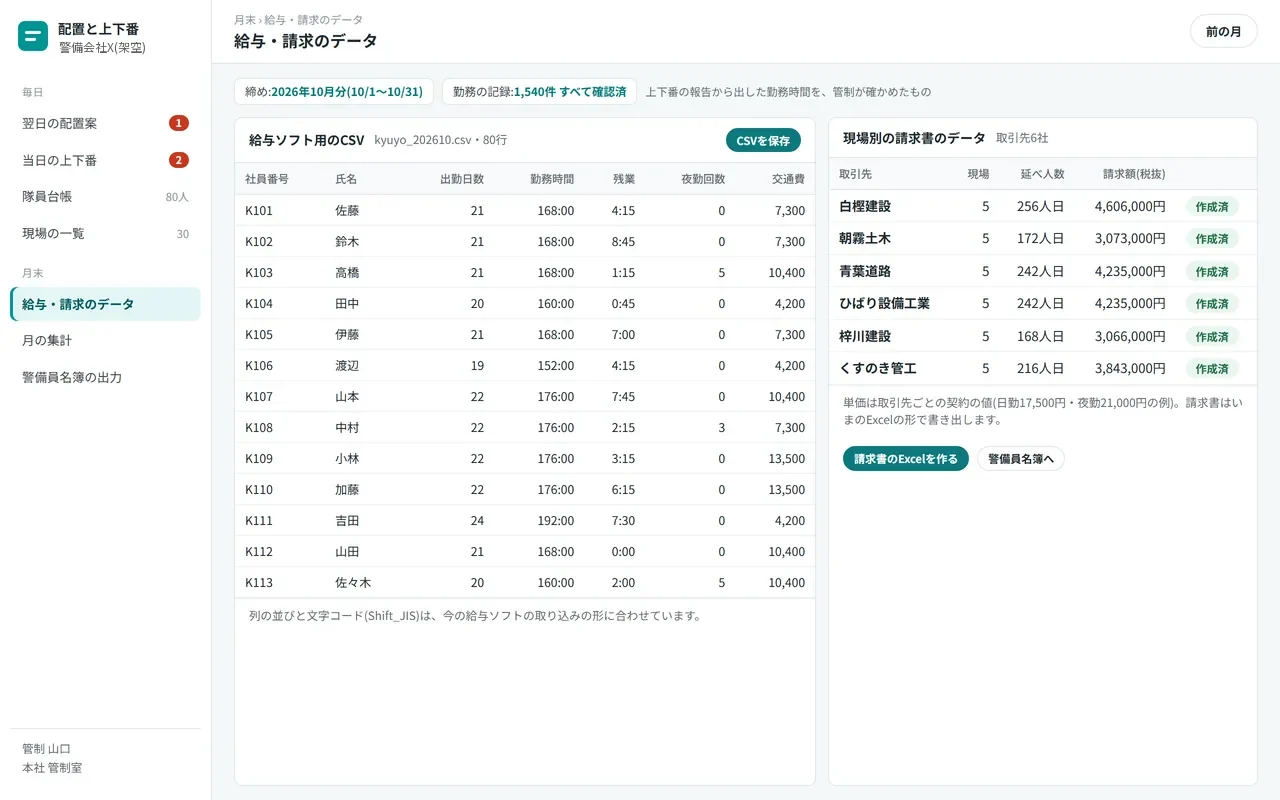Click the name 伊藤 in row K105
Viewport: 1280px width, 800px height.
(347, 335)
